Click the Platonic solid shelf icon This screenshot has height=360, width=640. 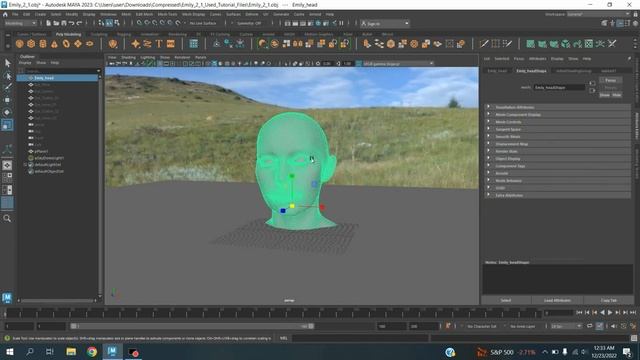(113, 44)
